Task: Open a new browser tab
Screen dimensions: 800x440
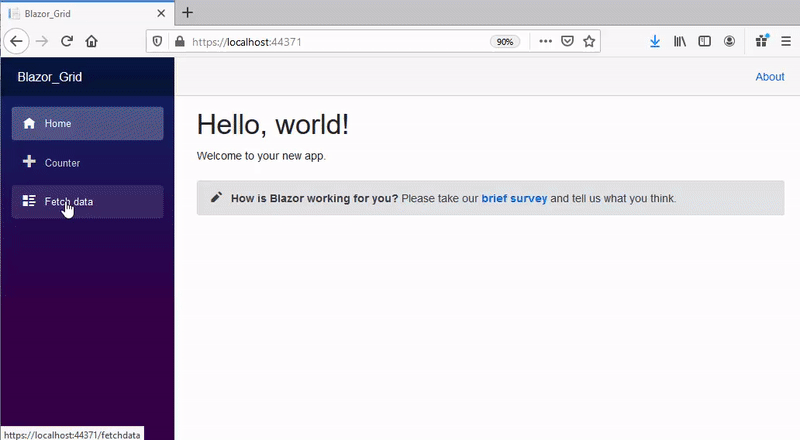Action: coord(187,13)
